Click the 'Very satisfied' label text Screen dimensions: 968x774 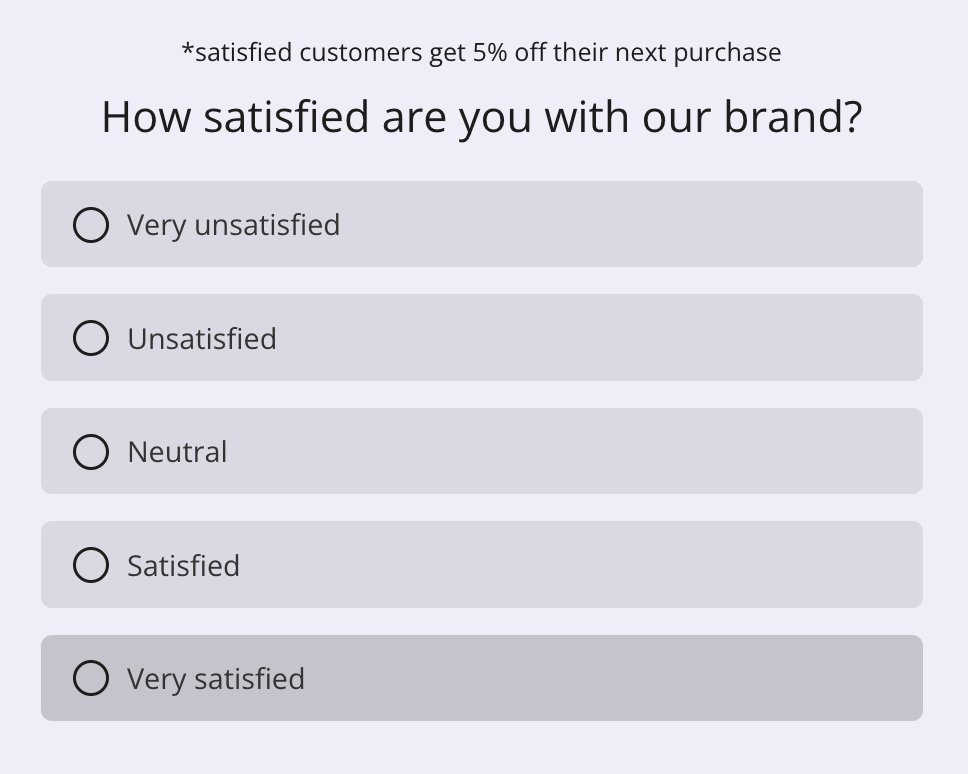point(216,679)
